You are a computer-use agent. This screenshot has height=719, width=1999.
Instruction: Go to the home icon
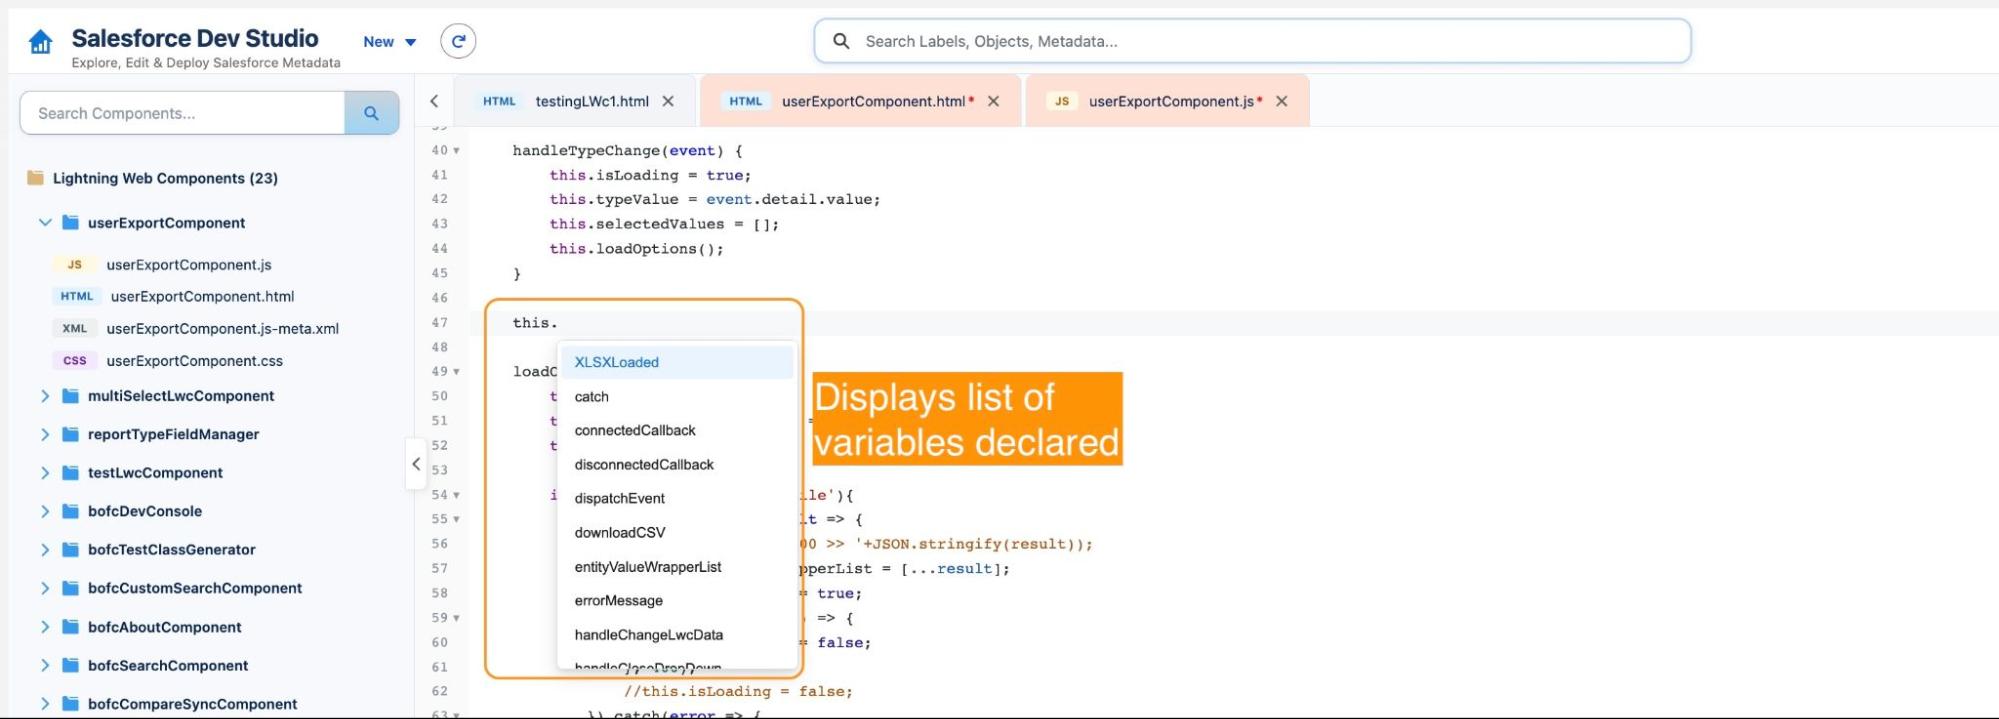(40, 42)
